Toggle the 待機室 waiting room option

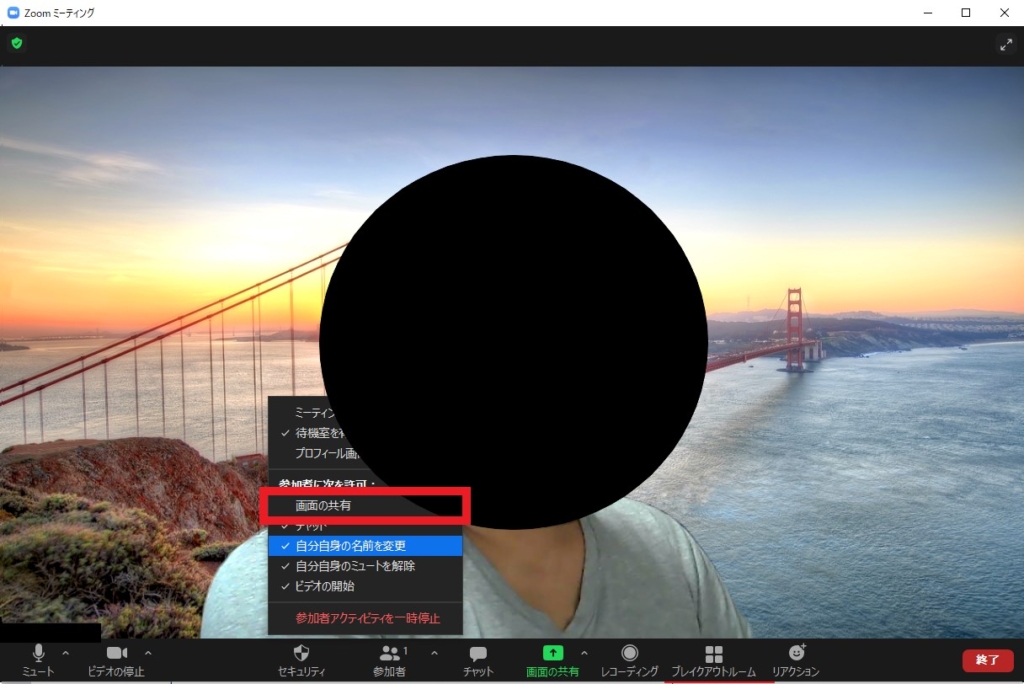pyautogui.click(x=313, y=432)
